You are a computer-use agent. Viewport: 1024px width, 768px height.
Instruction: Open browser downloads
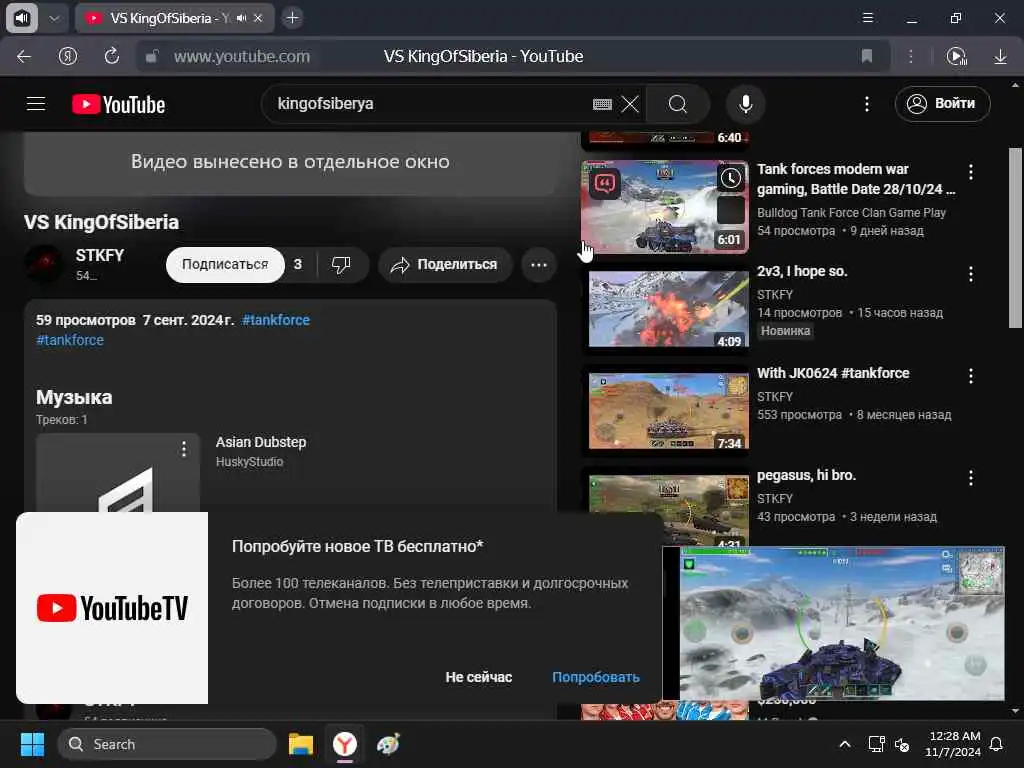click(1000, 57)
